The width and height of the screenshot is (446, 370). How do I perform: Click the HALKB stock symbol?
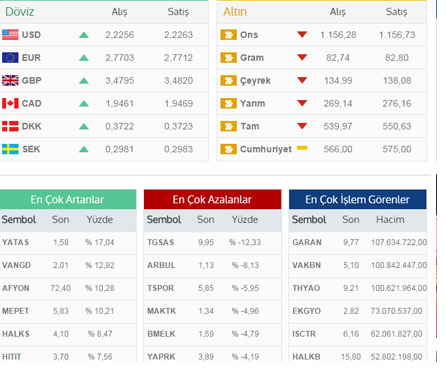[x=306, y=357]
